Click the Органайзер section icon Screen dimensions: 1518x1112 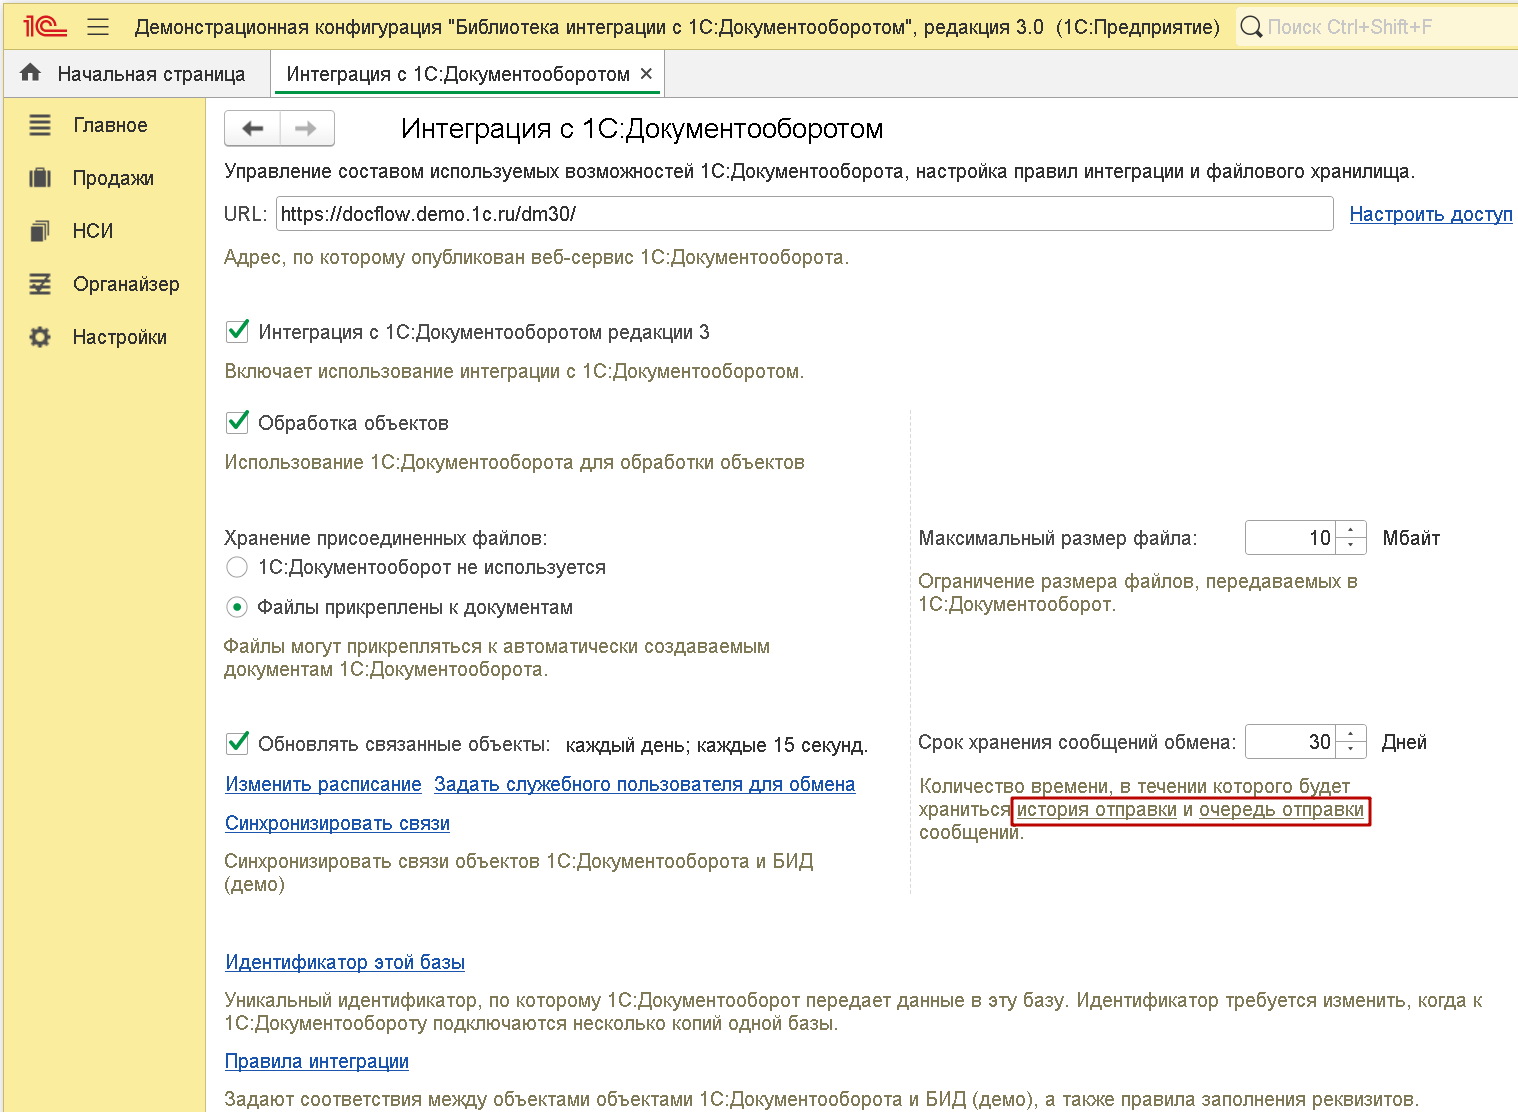[40, 284]
